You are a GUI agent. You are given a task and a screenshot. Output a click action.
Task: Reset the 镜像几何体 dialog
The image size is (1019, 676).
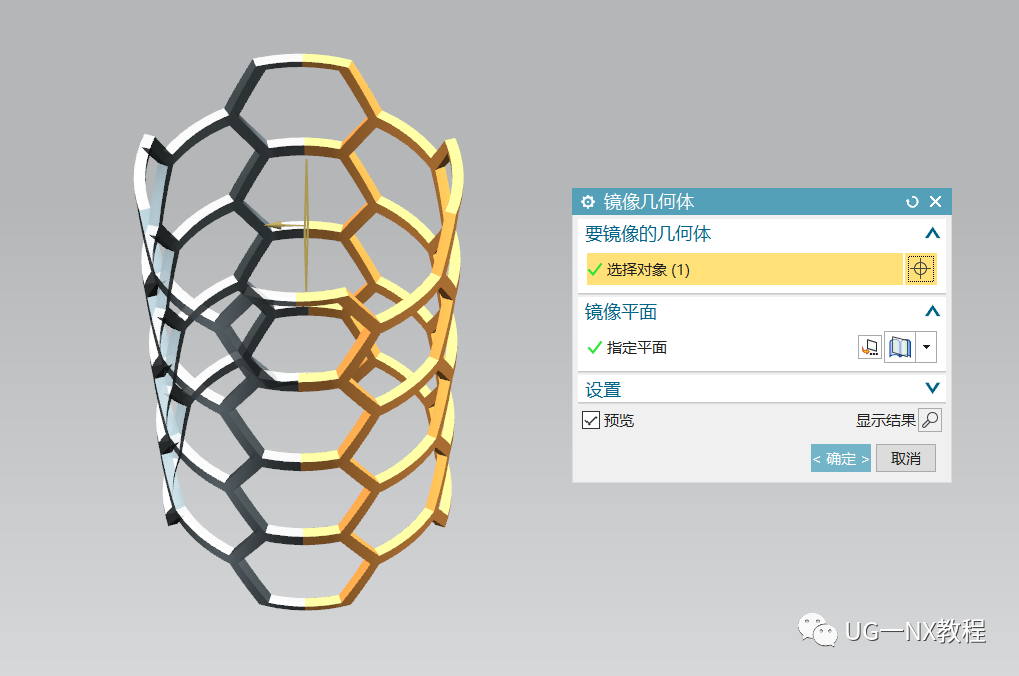point(912,202)
